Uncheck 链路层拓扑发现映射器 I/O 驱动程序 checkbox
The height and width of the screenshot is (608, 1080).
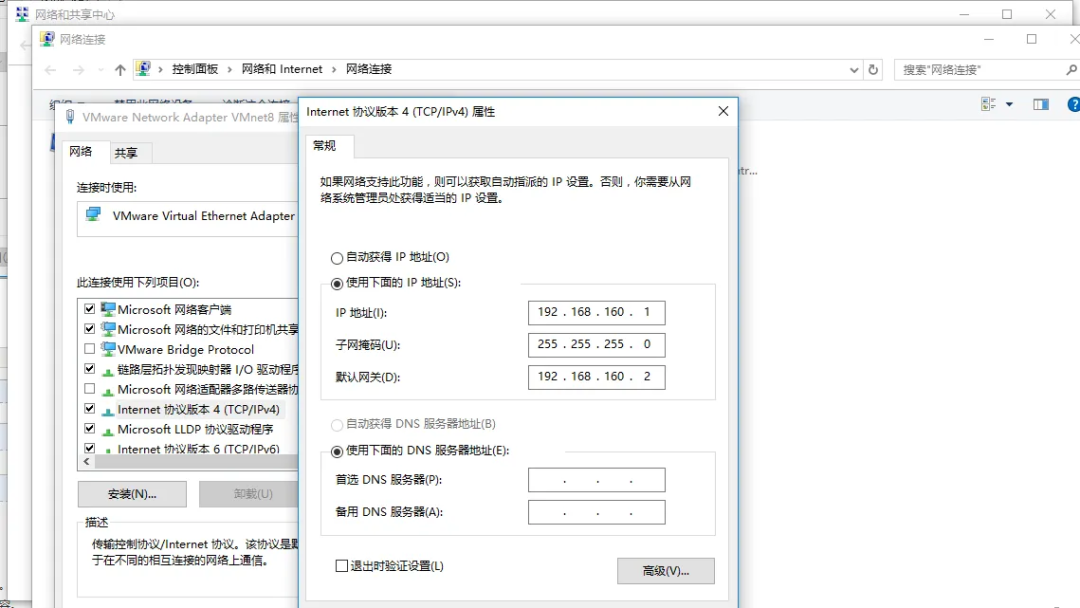click(90, 368)
